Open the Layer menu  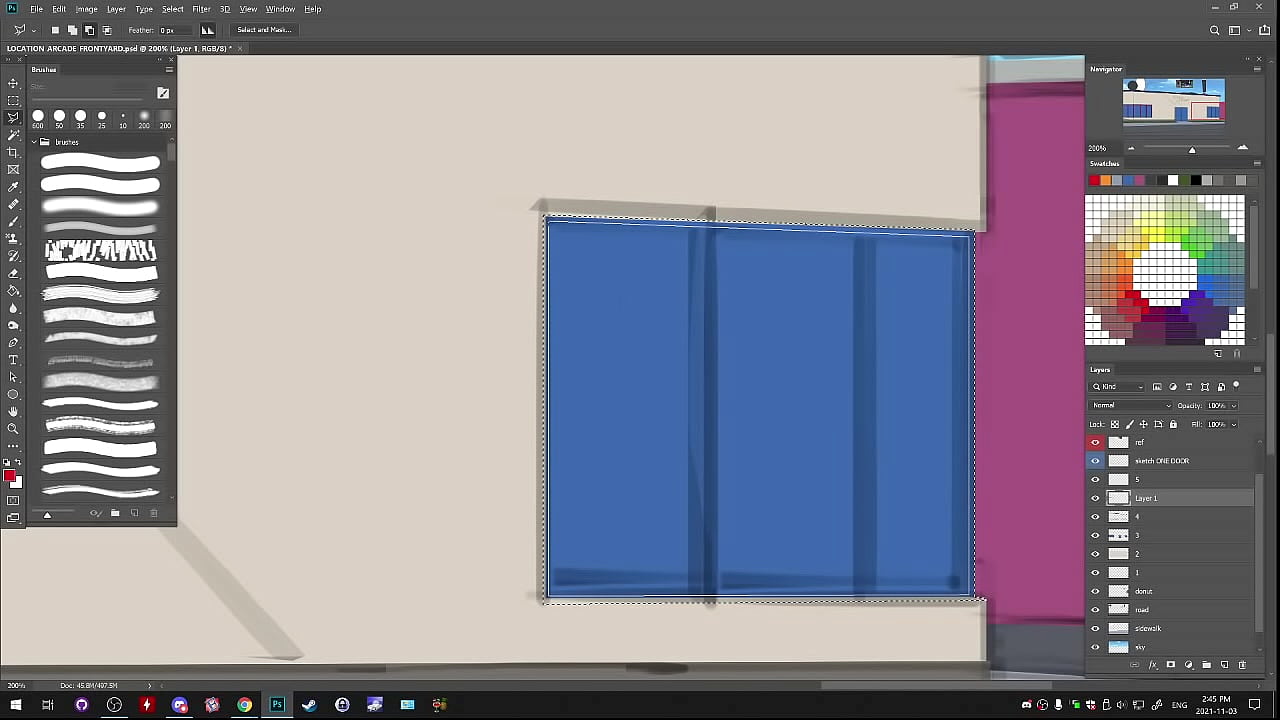coord(116,9)
